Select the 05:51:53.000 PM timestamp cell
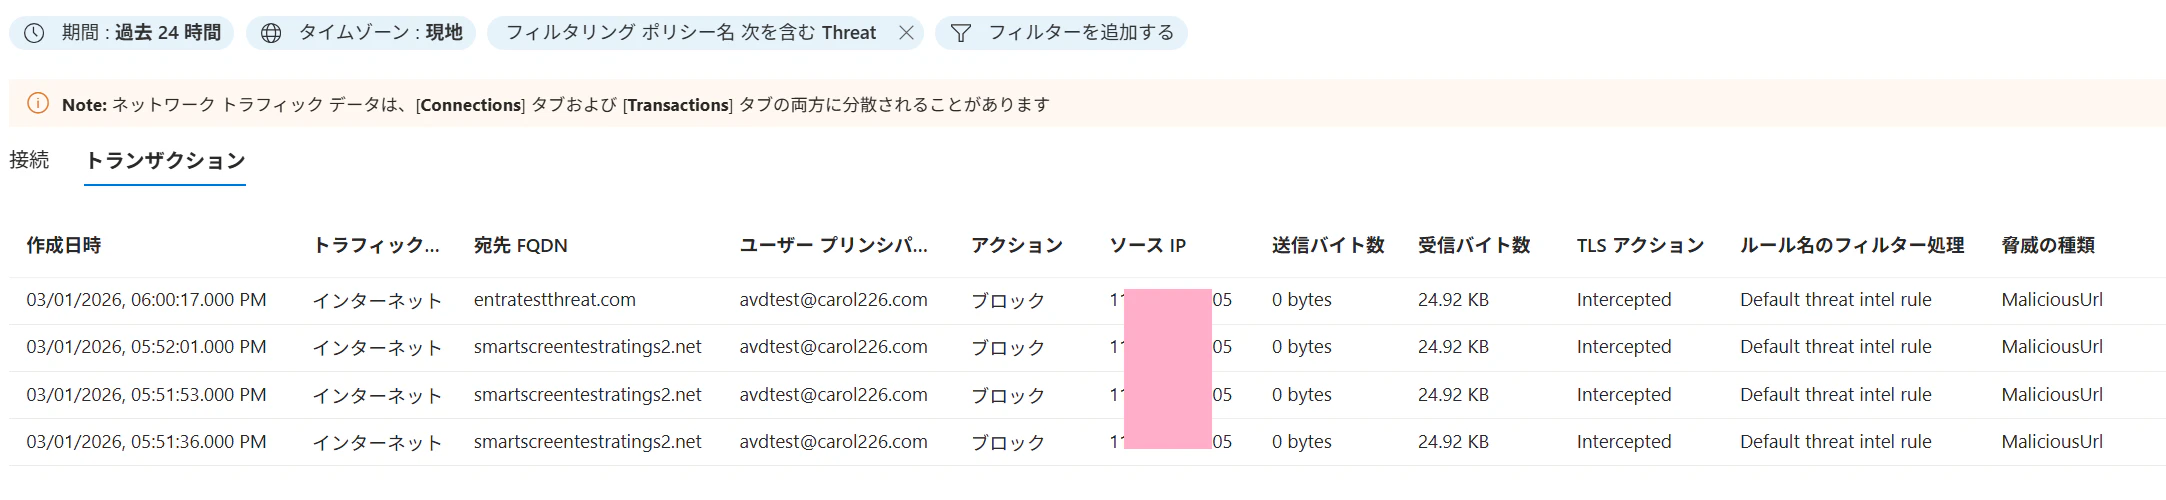This screenshot has width=2166, height=500. (146, 395)
